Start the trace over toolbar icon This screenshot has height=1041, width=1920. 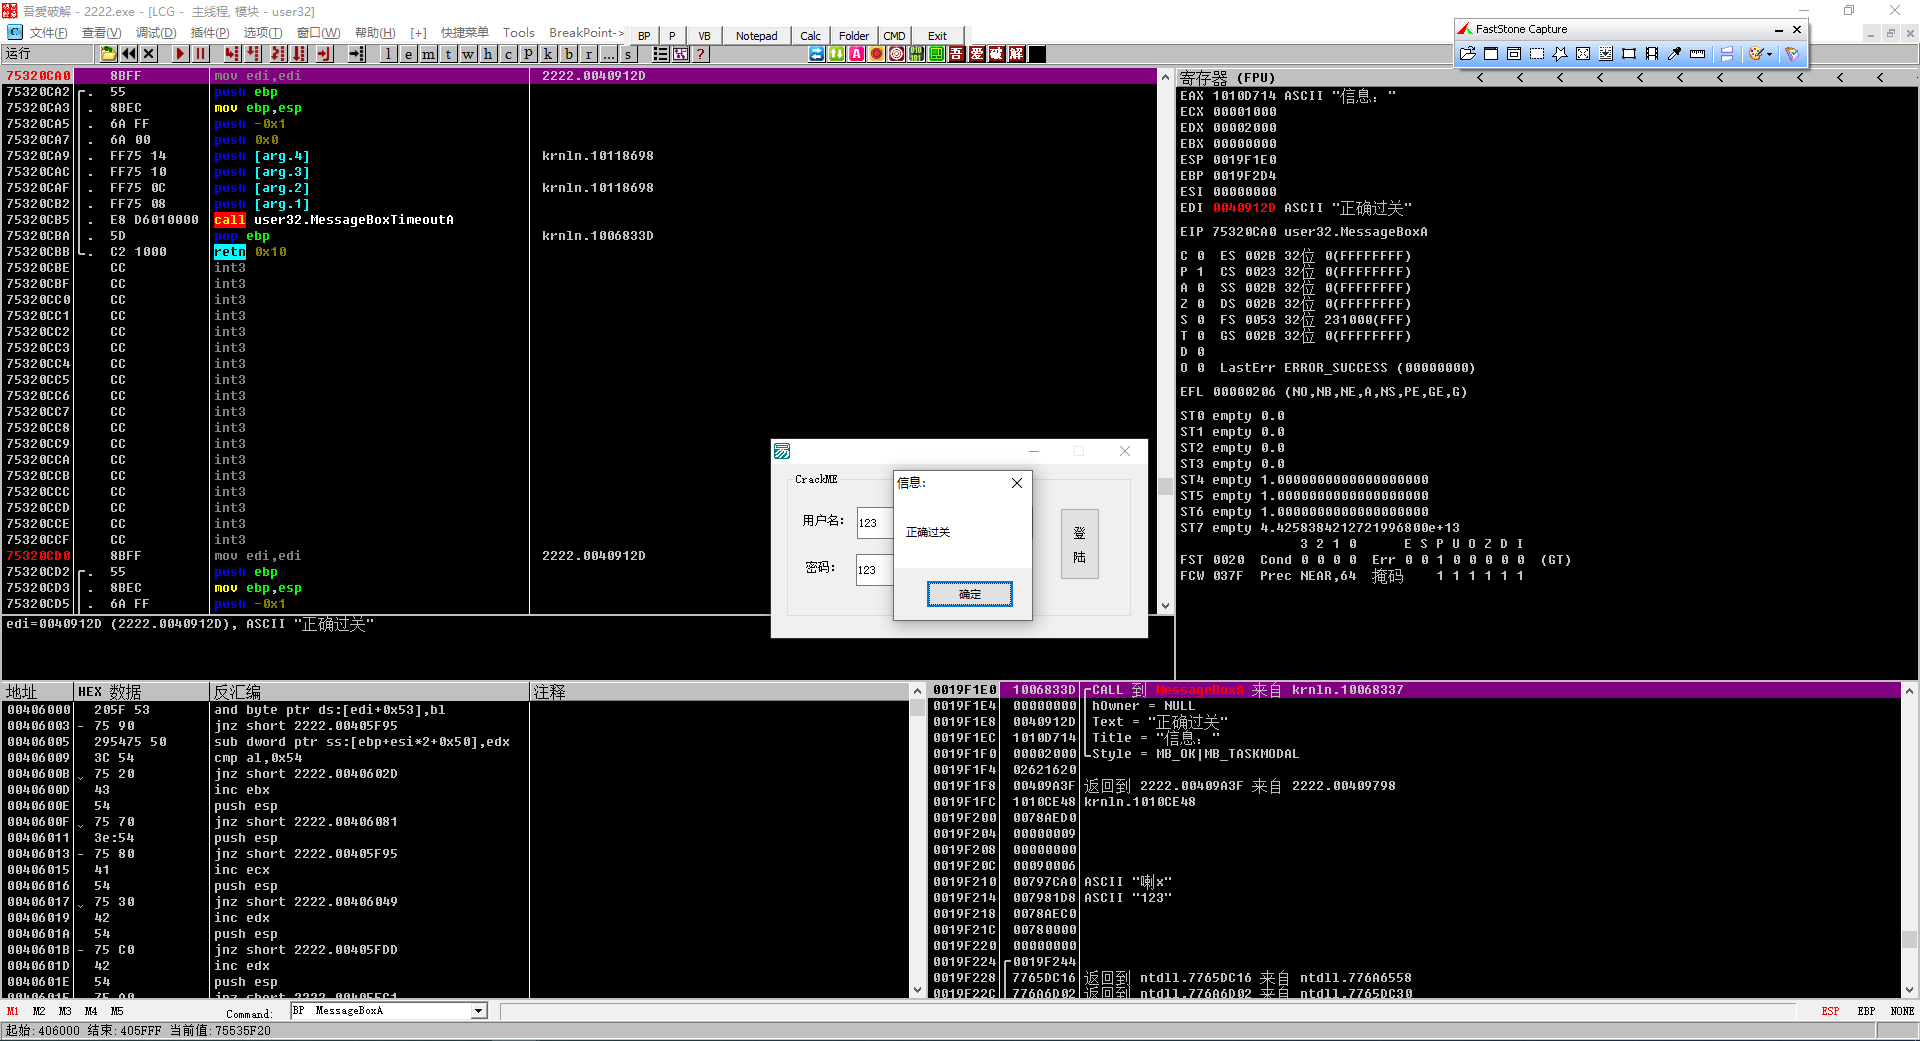[x=299, y=54]
